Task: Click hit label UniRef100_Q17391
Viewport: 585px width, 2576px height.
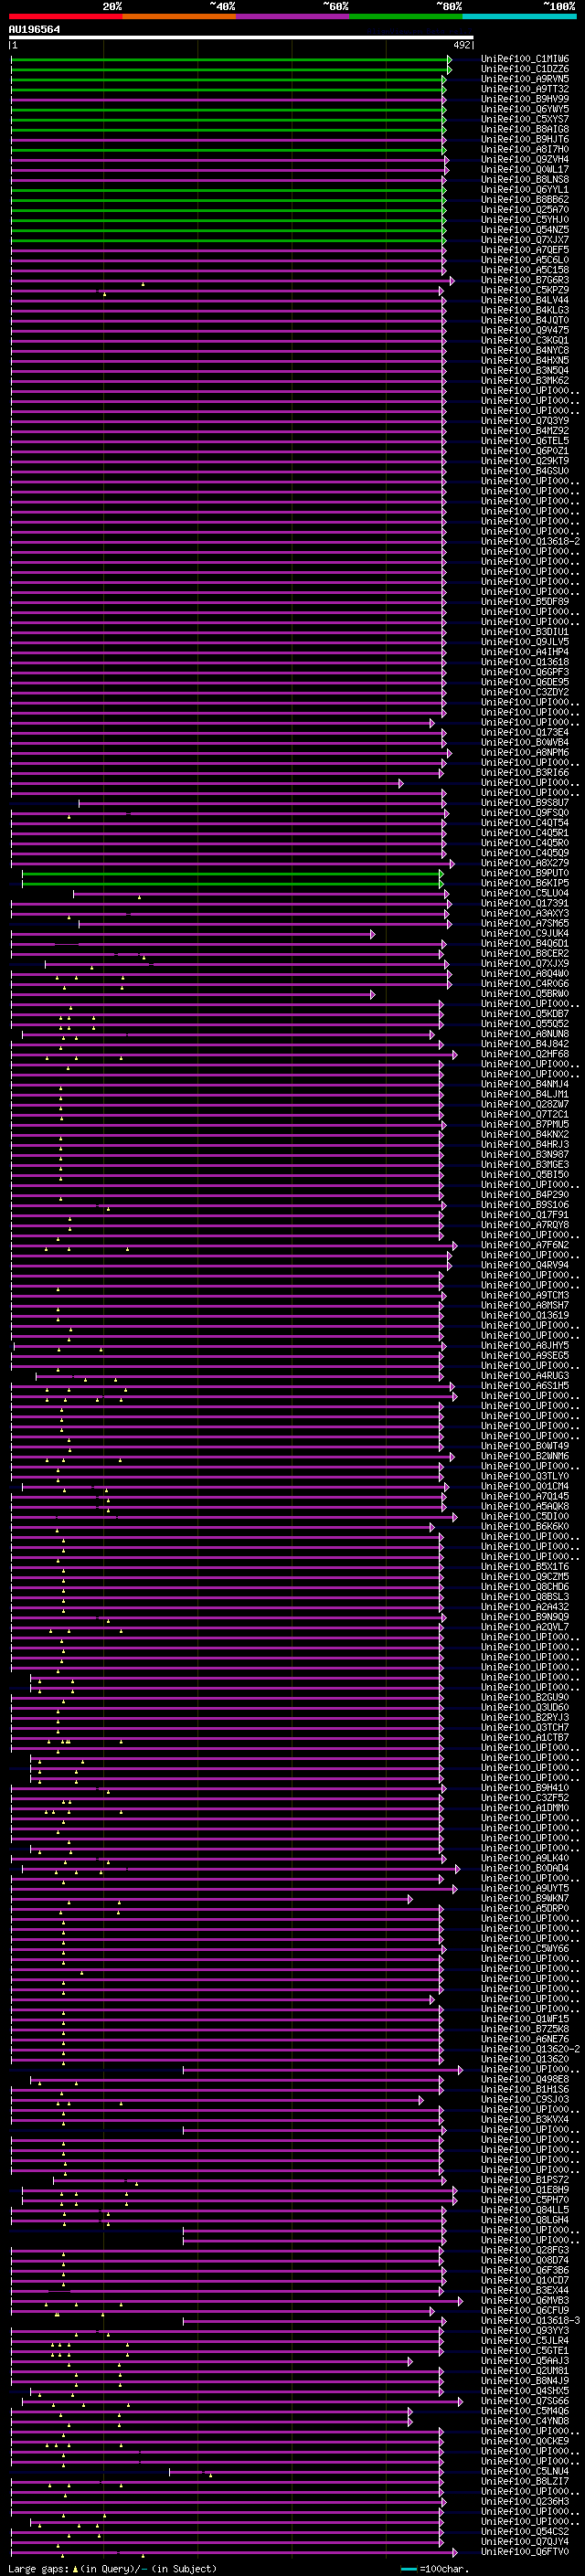Action: tap(525, 903)
